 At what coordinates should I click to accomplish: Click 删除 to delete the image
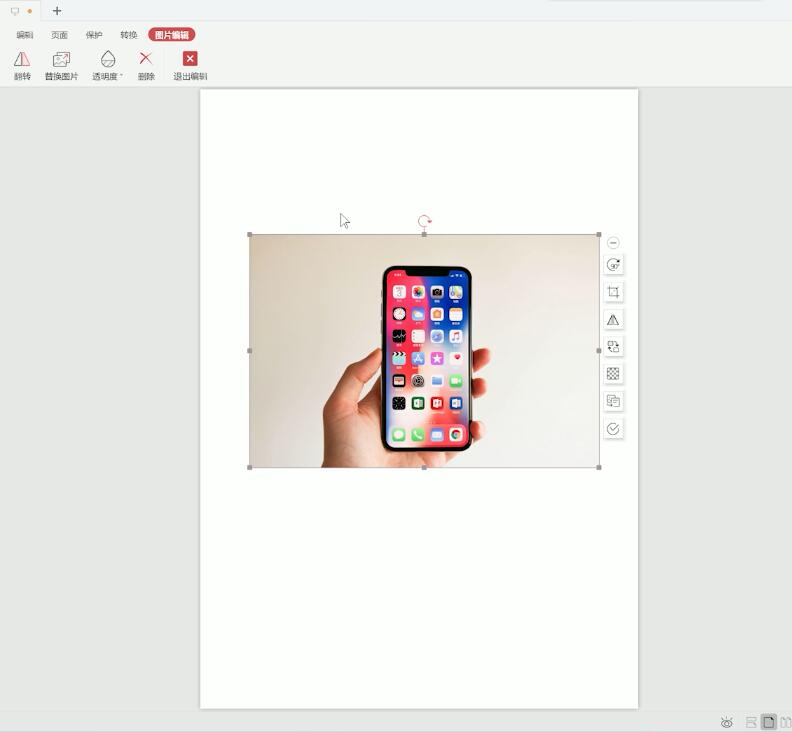tap(146, 66)
